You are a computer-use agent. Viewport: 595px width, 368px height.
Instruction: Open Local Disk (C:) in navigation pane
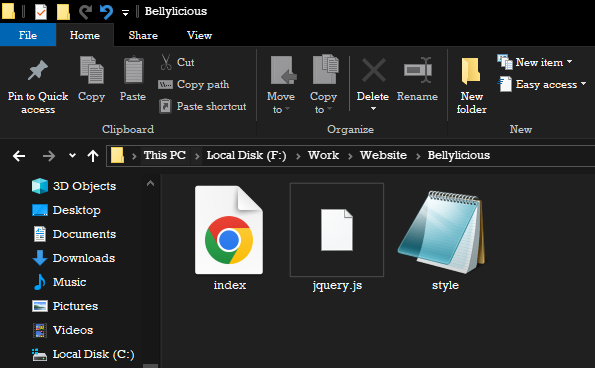click(x=83, y=354)
